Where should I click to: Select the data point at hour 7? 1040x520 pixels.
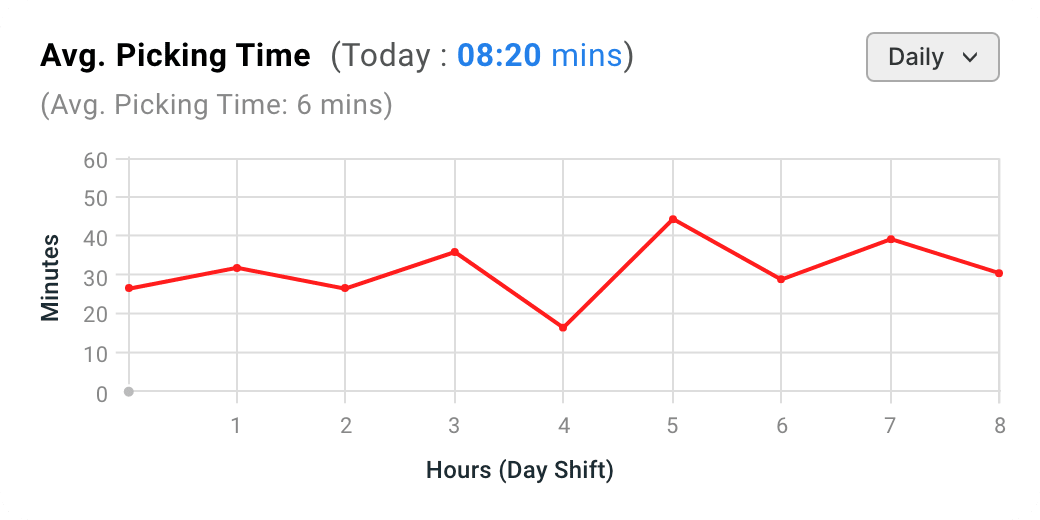click(890, 239)
